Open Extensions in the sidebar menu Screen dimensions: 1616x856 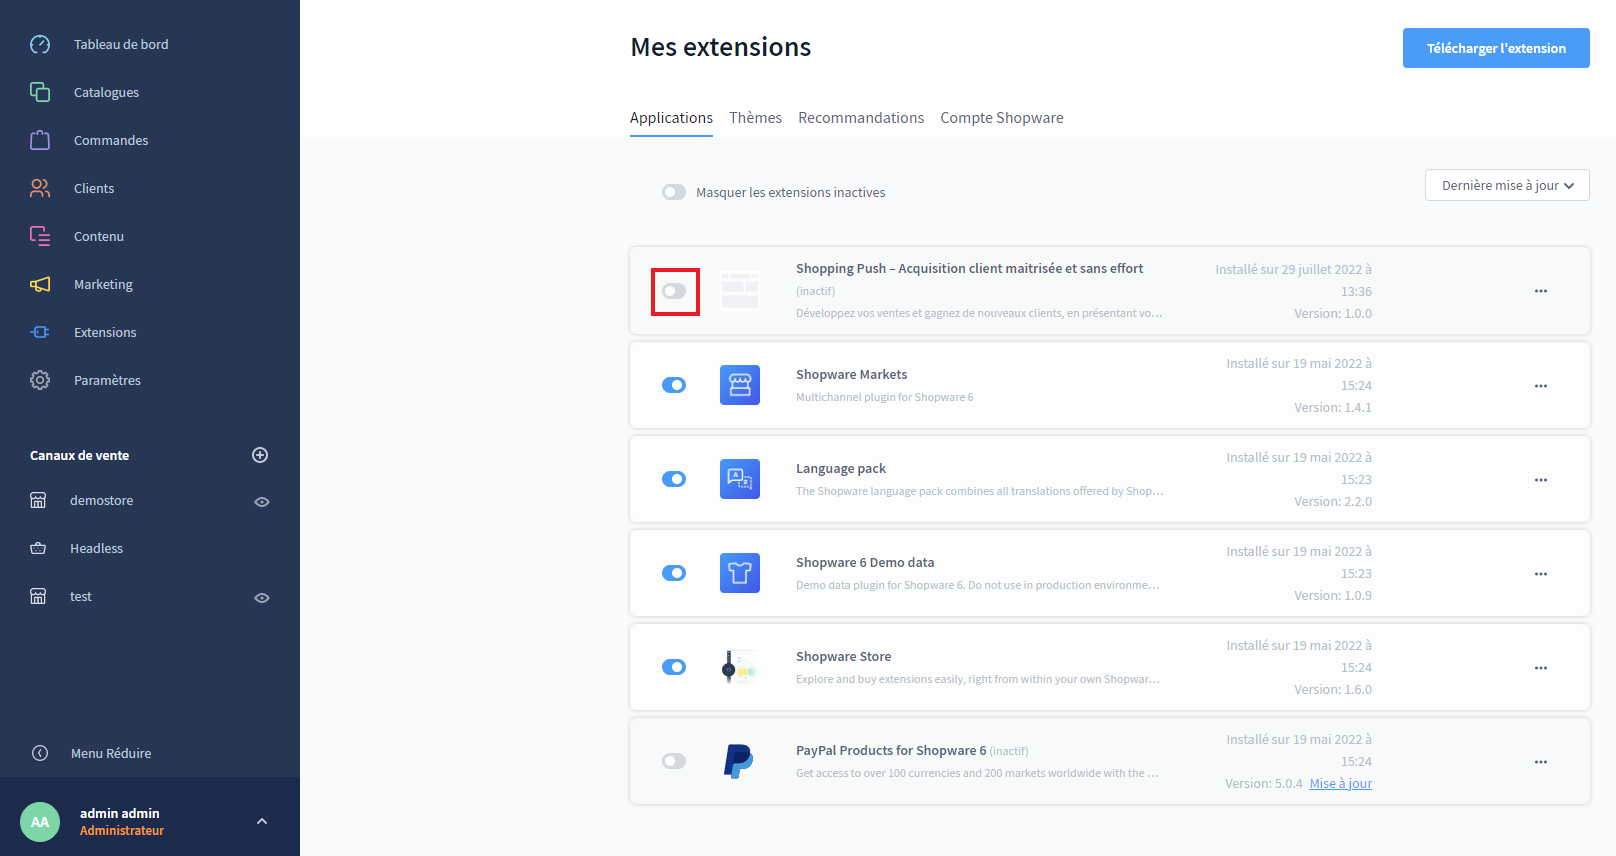[x=105, y=332]
